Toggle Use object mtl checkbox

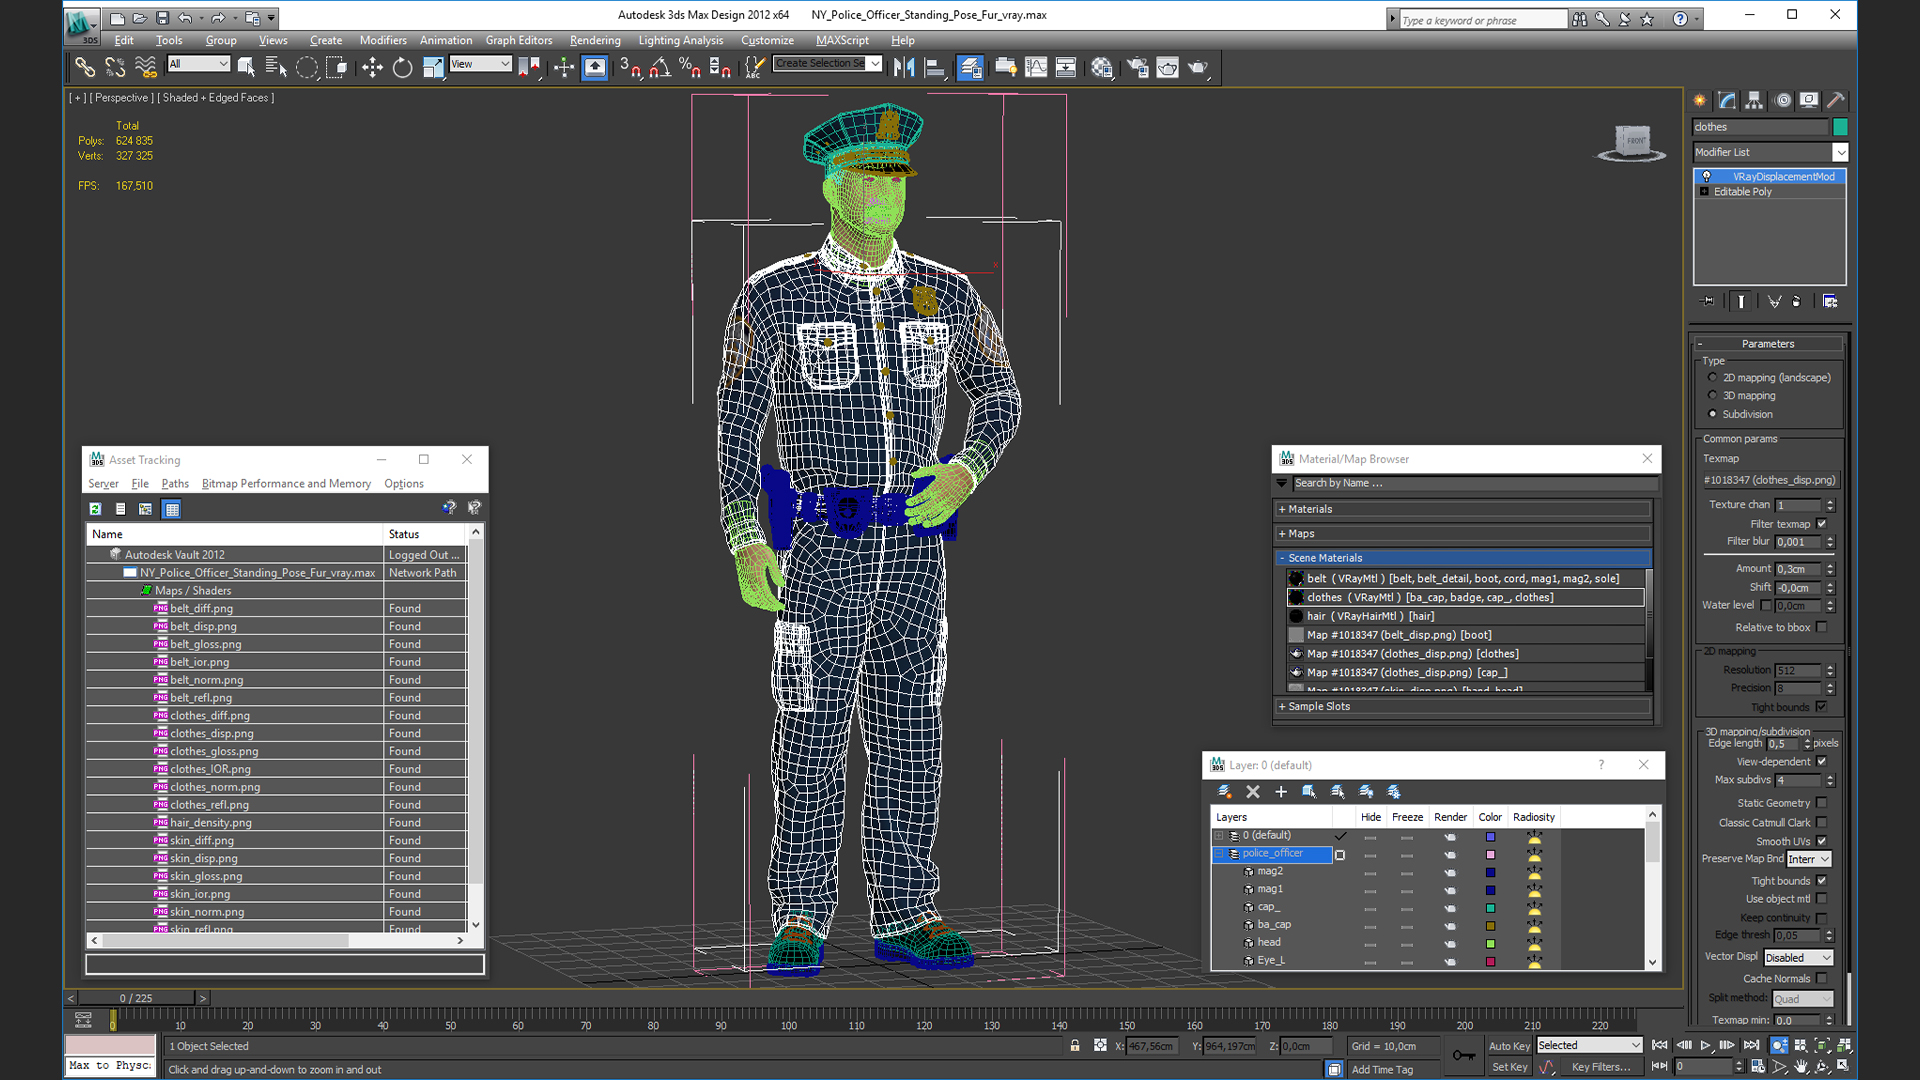tap(1821, 898)
